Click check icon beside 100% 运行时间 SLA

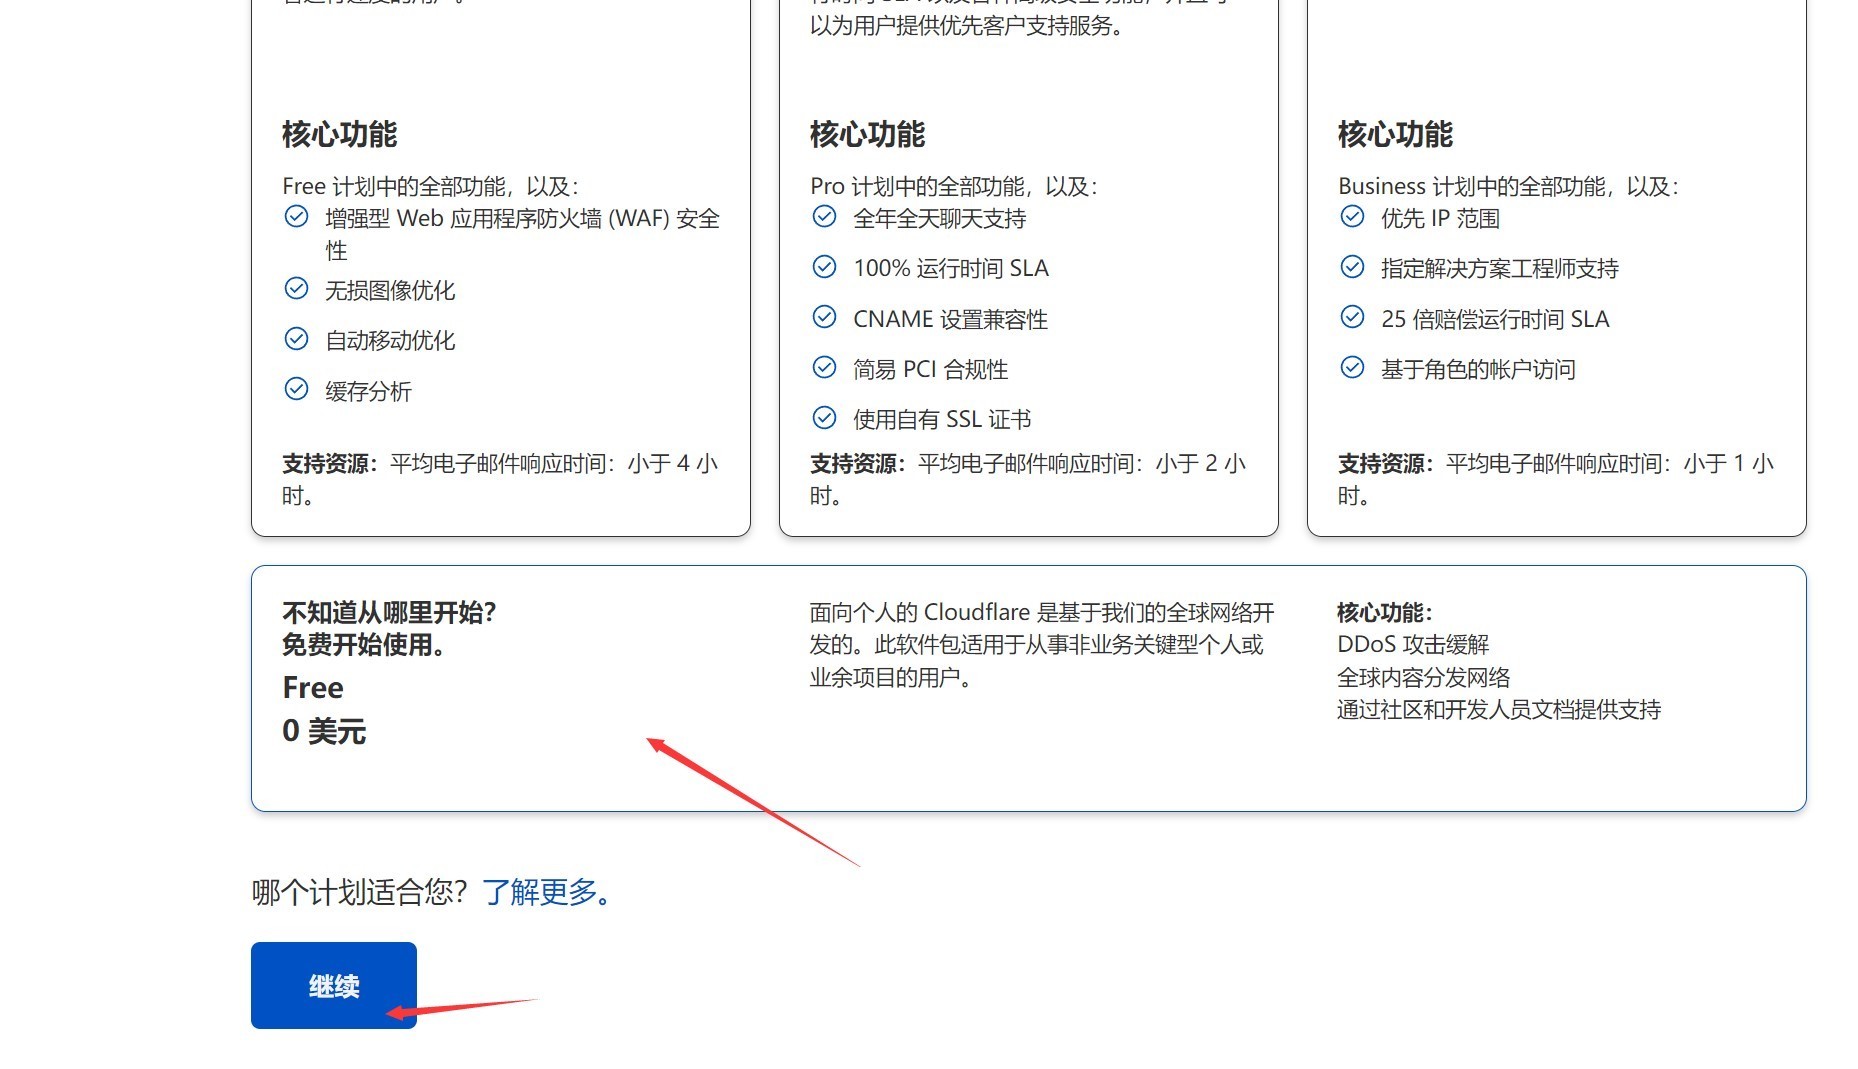825,267
